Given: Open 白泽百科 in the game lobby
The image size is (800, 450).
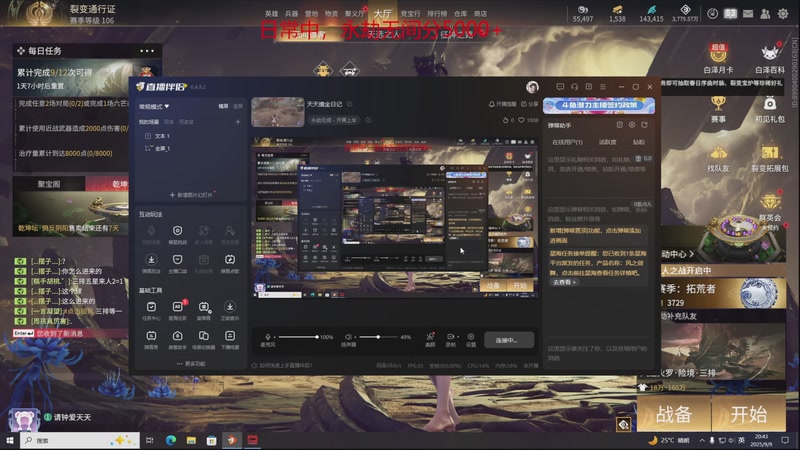Looking at the screenshot, I should coord(769,58).
